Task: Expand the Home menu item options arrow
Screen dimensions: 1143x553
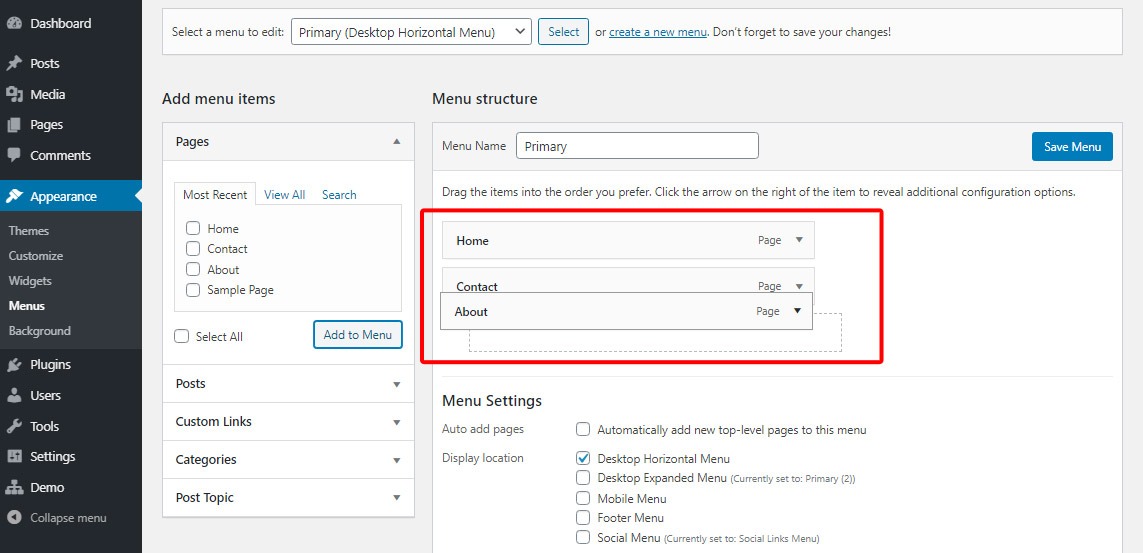Action: (799, 240)
